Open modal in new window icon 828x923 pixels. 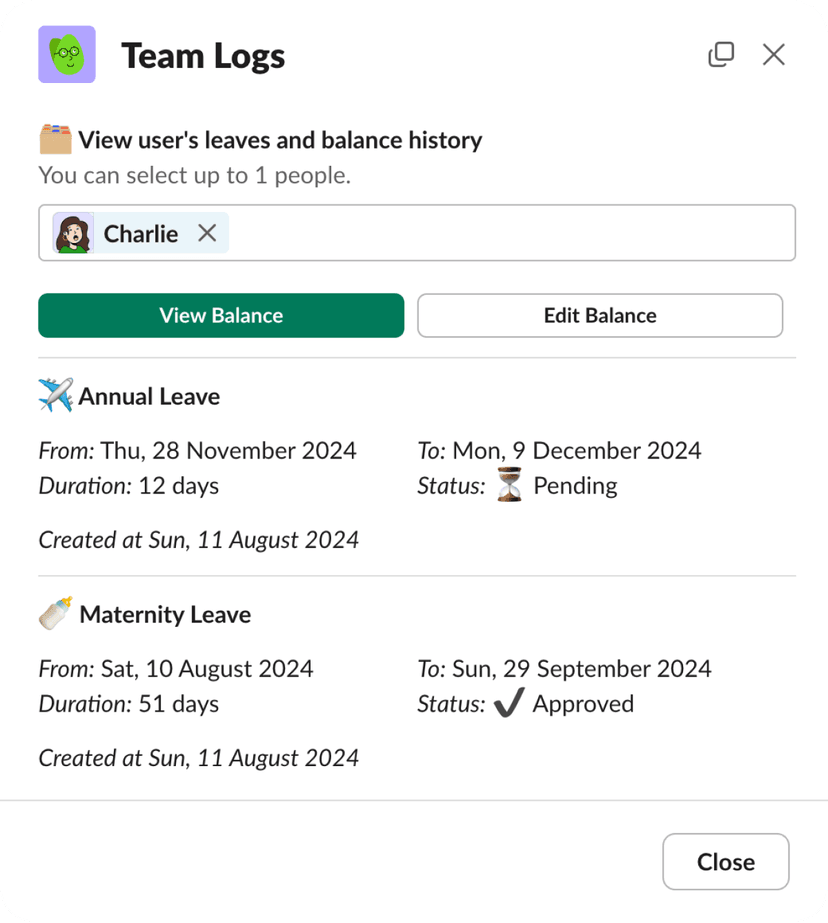pyautogui.click(x=721, y=55)
